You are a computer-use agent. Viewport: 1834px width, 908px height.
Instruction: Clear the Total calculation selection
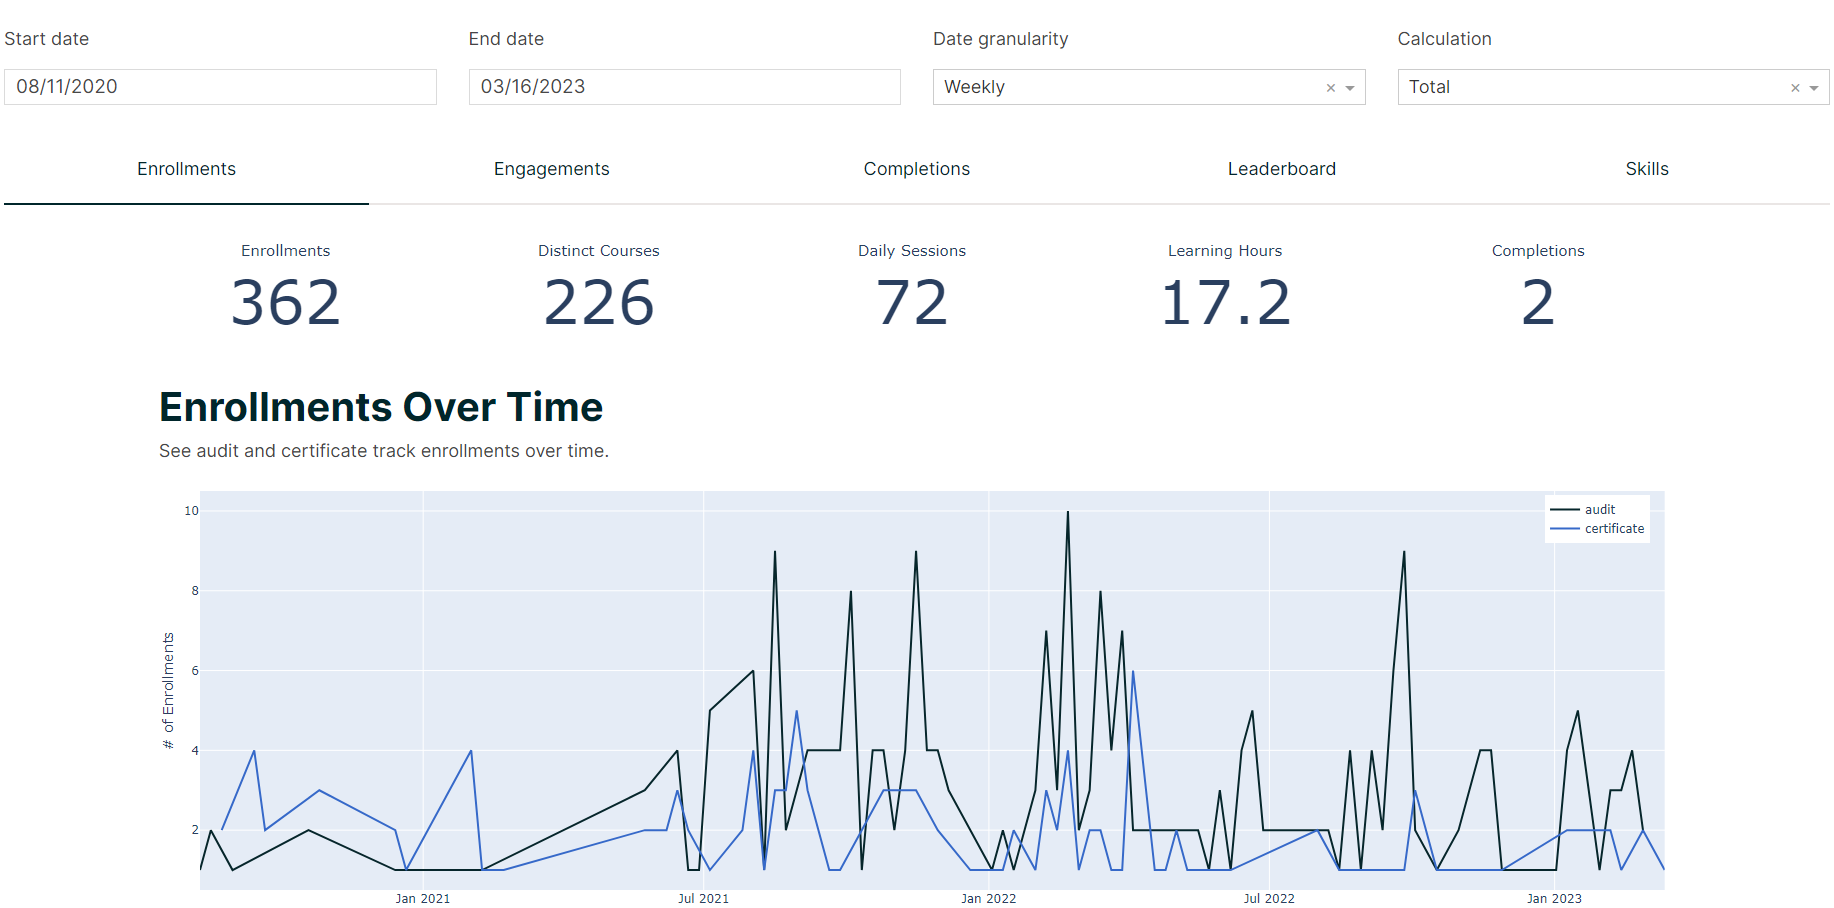[1795, 88]
